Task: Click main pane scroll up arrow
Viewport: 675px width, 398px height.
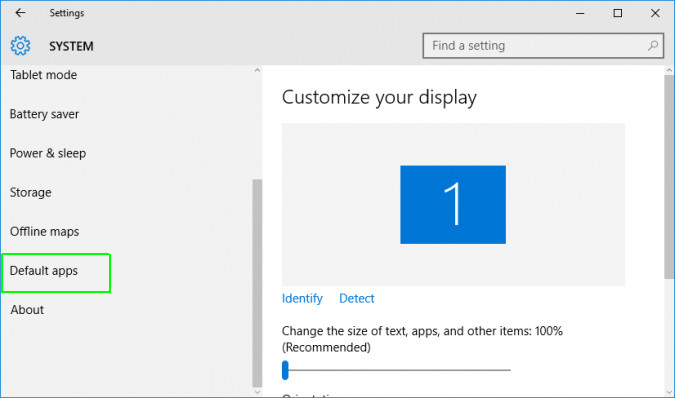Action: click(x=669, y=70)
